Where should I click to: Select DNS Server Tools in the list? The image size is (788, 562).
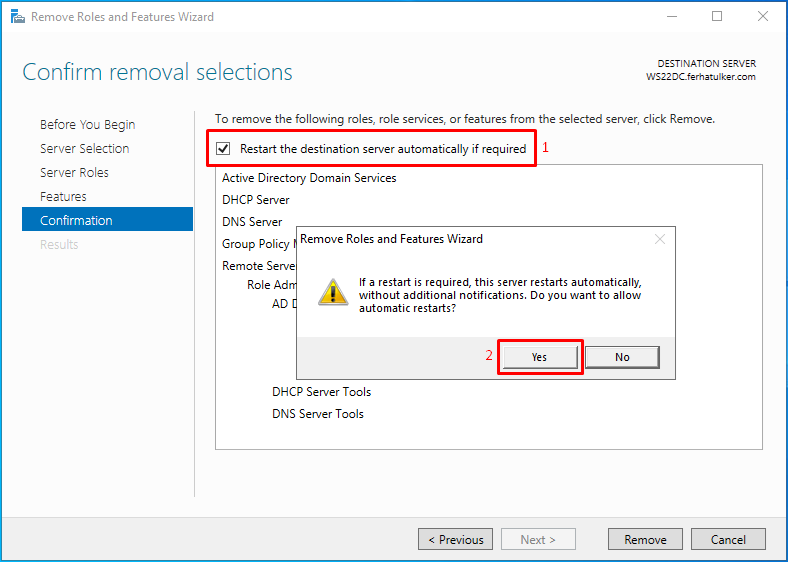coord(318,414)
